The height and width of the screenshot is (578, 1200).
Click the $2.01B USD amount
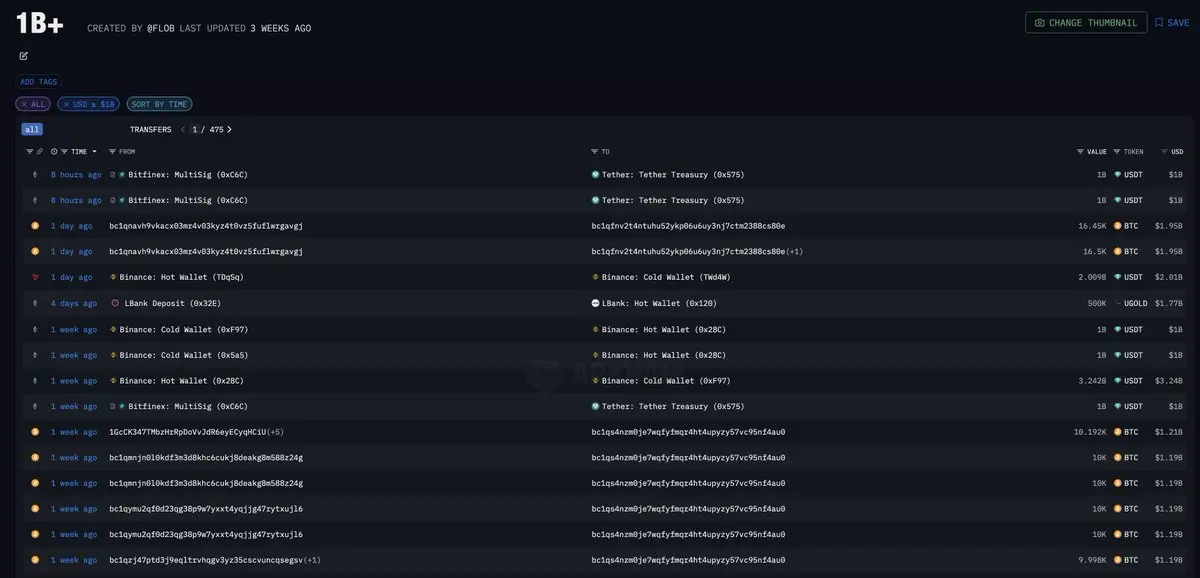click(1169, 277)
